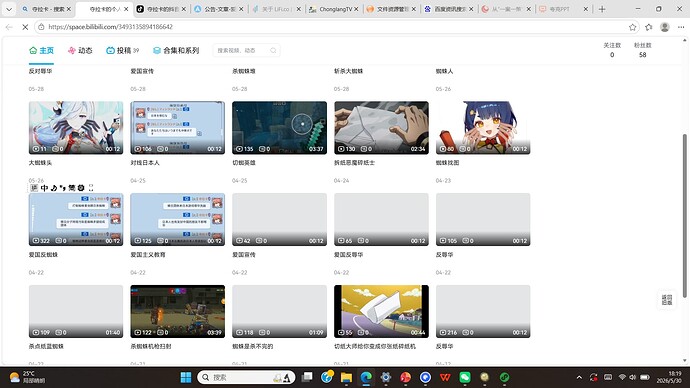Toggle 简 simplified mode in IME bar
Viewport: 690px width, 388px height.
71,188
